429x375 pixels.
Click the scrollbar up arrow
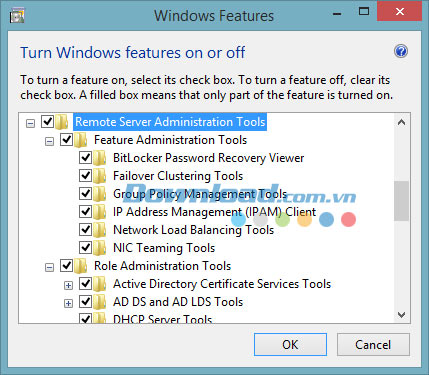tap(402, 122)
